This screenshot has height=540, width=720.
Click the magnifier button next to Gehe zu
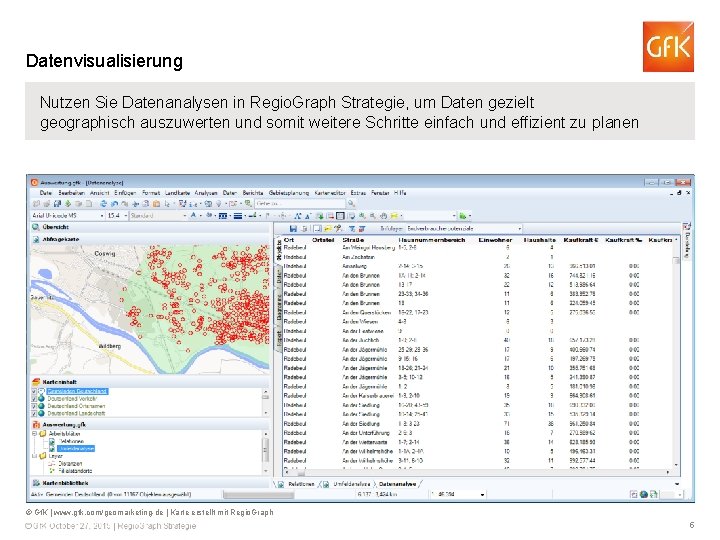coord(351,203)
